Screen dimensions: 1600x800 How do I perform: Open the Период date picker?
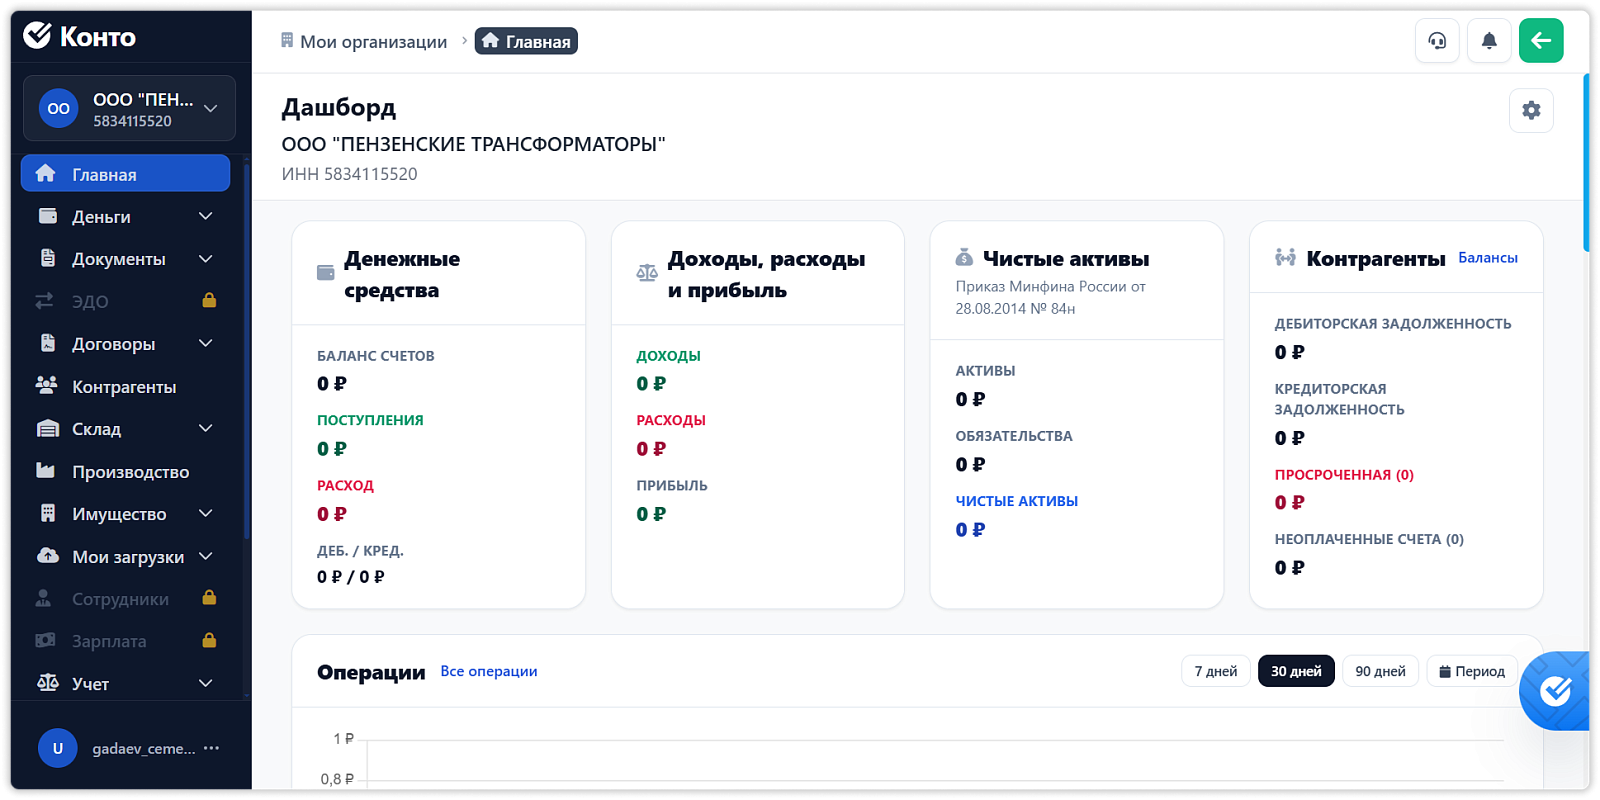point(1472,671)
